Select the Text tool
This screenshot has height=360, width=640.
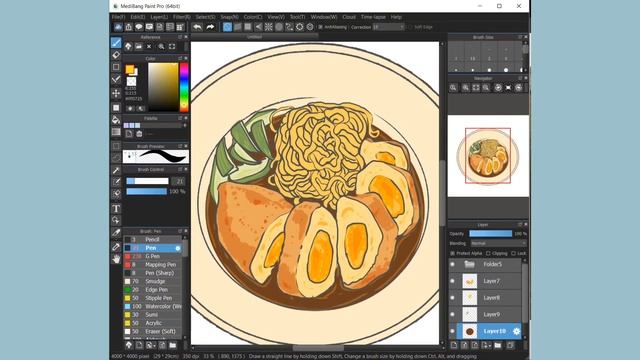point(116,209)
